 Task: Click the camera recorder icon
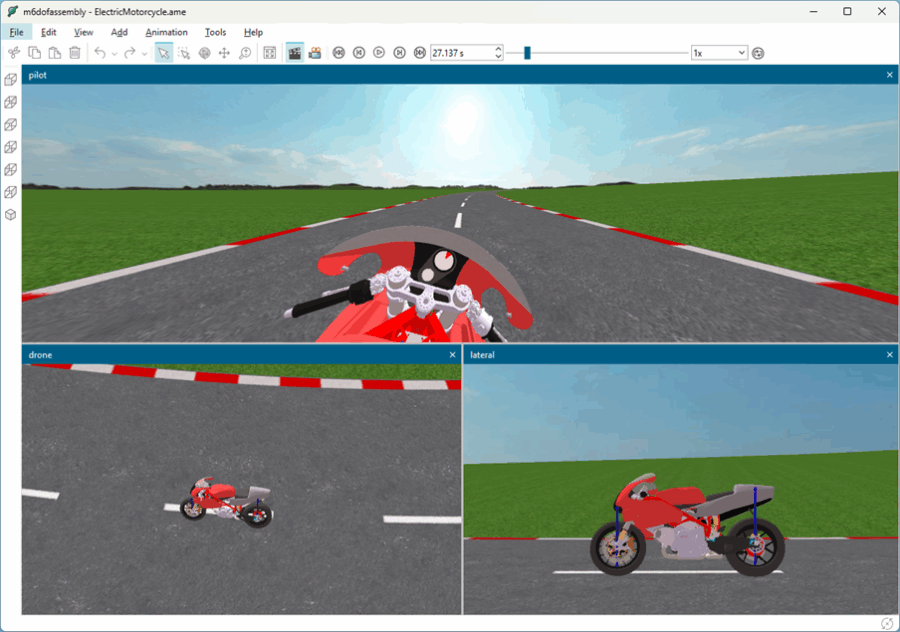315,53
